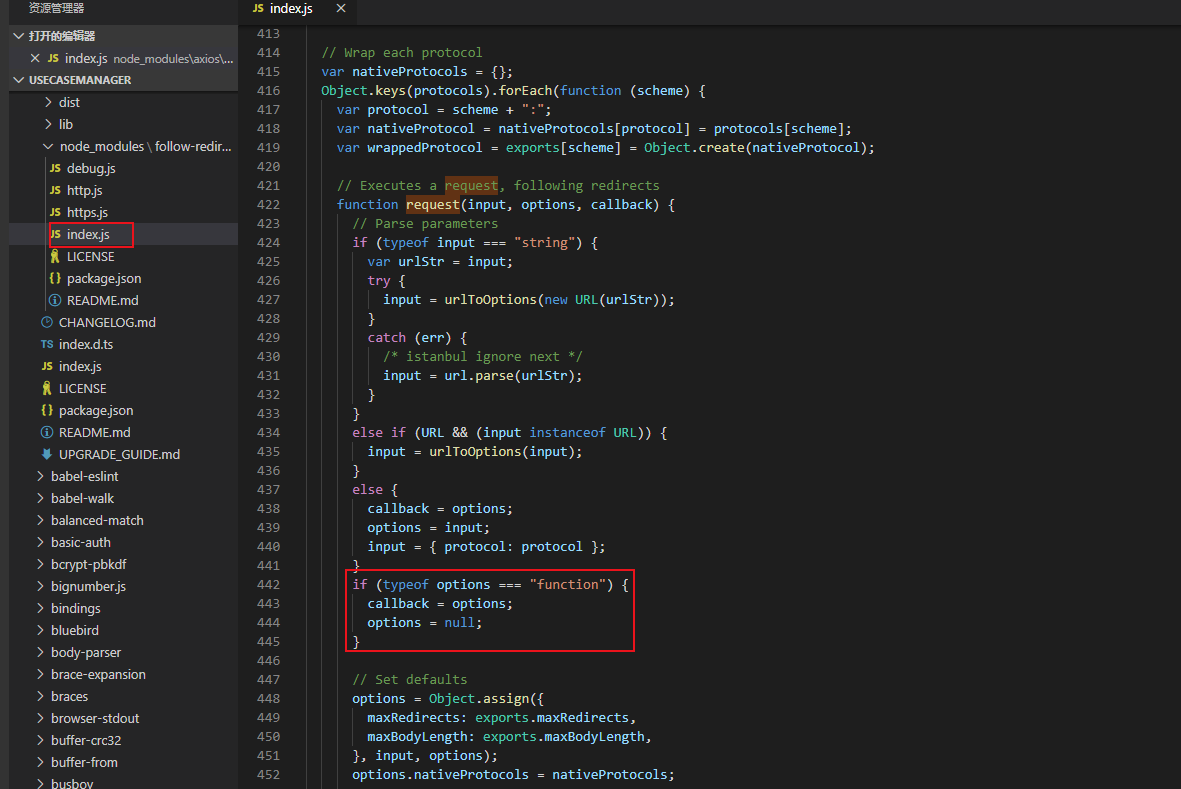Click the curly braces icon beside package.json
The width and height of the screenshot is (1181, 789).
(x=56, y=278)
